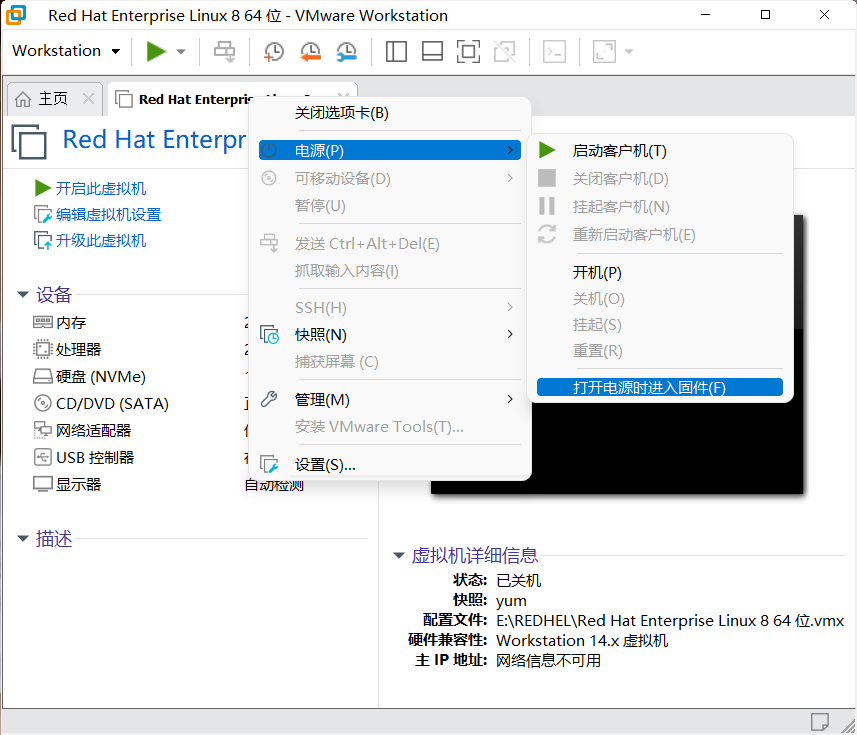
Task: Click the 已关机 status value
Action: 518,580
